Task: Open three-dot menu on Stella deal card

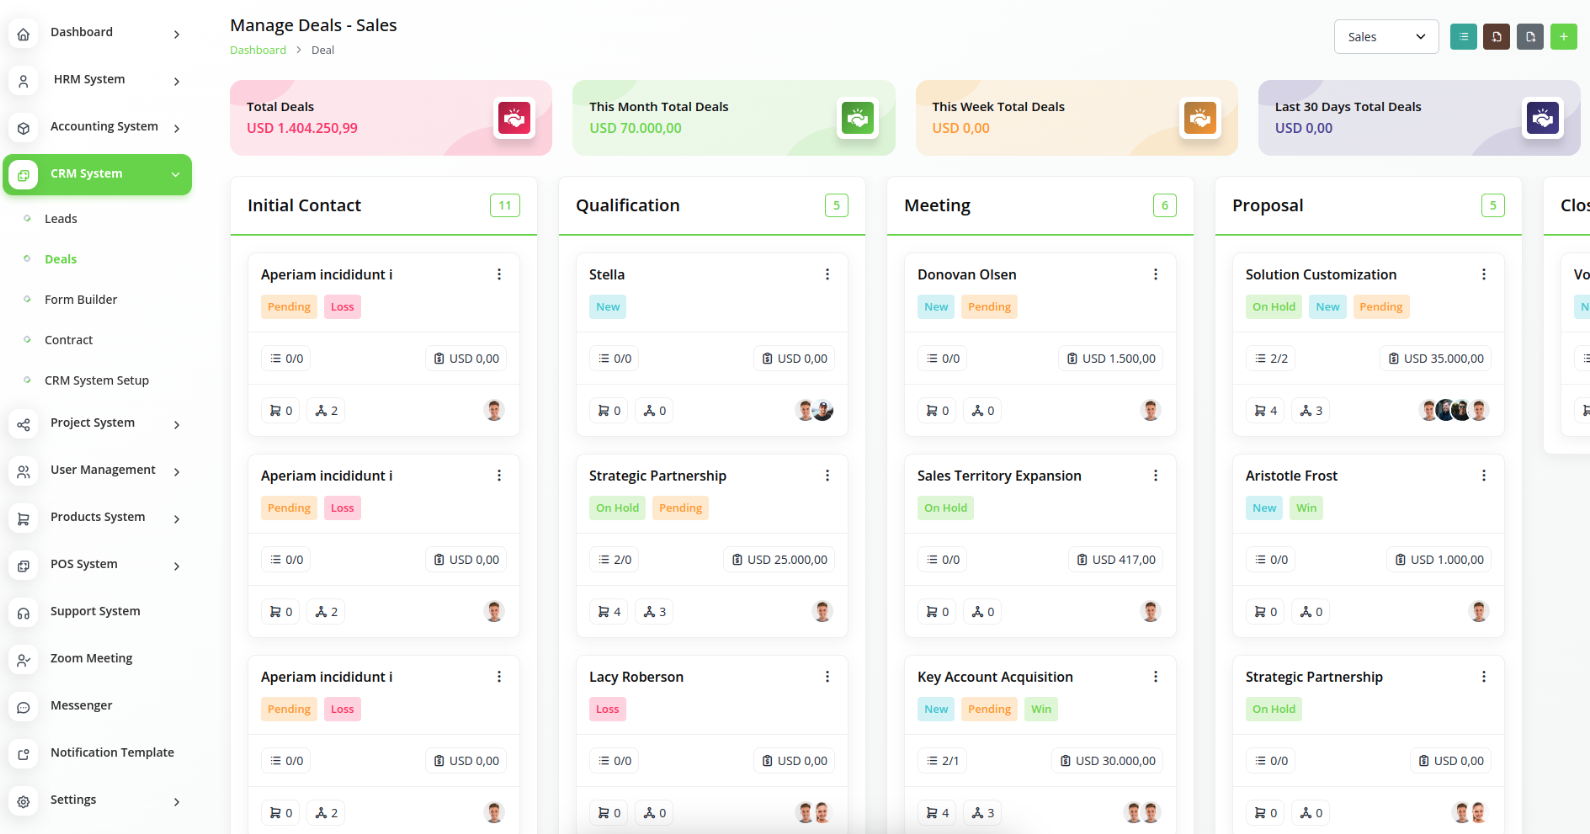Action: (x=827, y=275)
